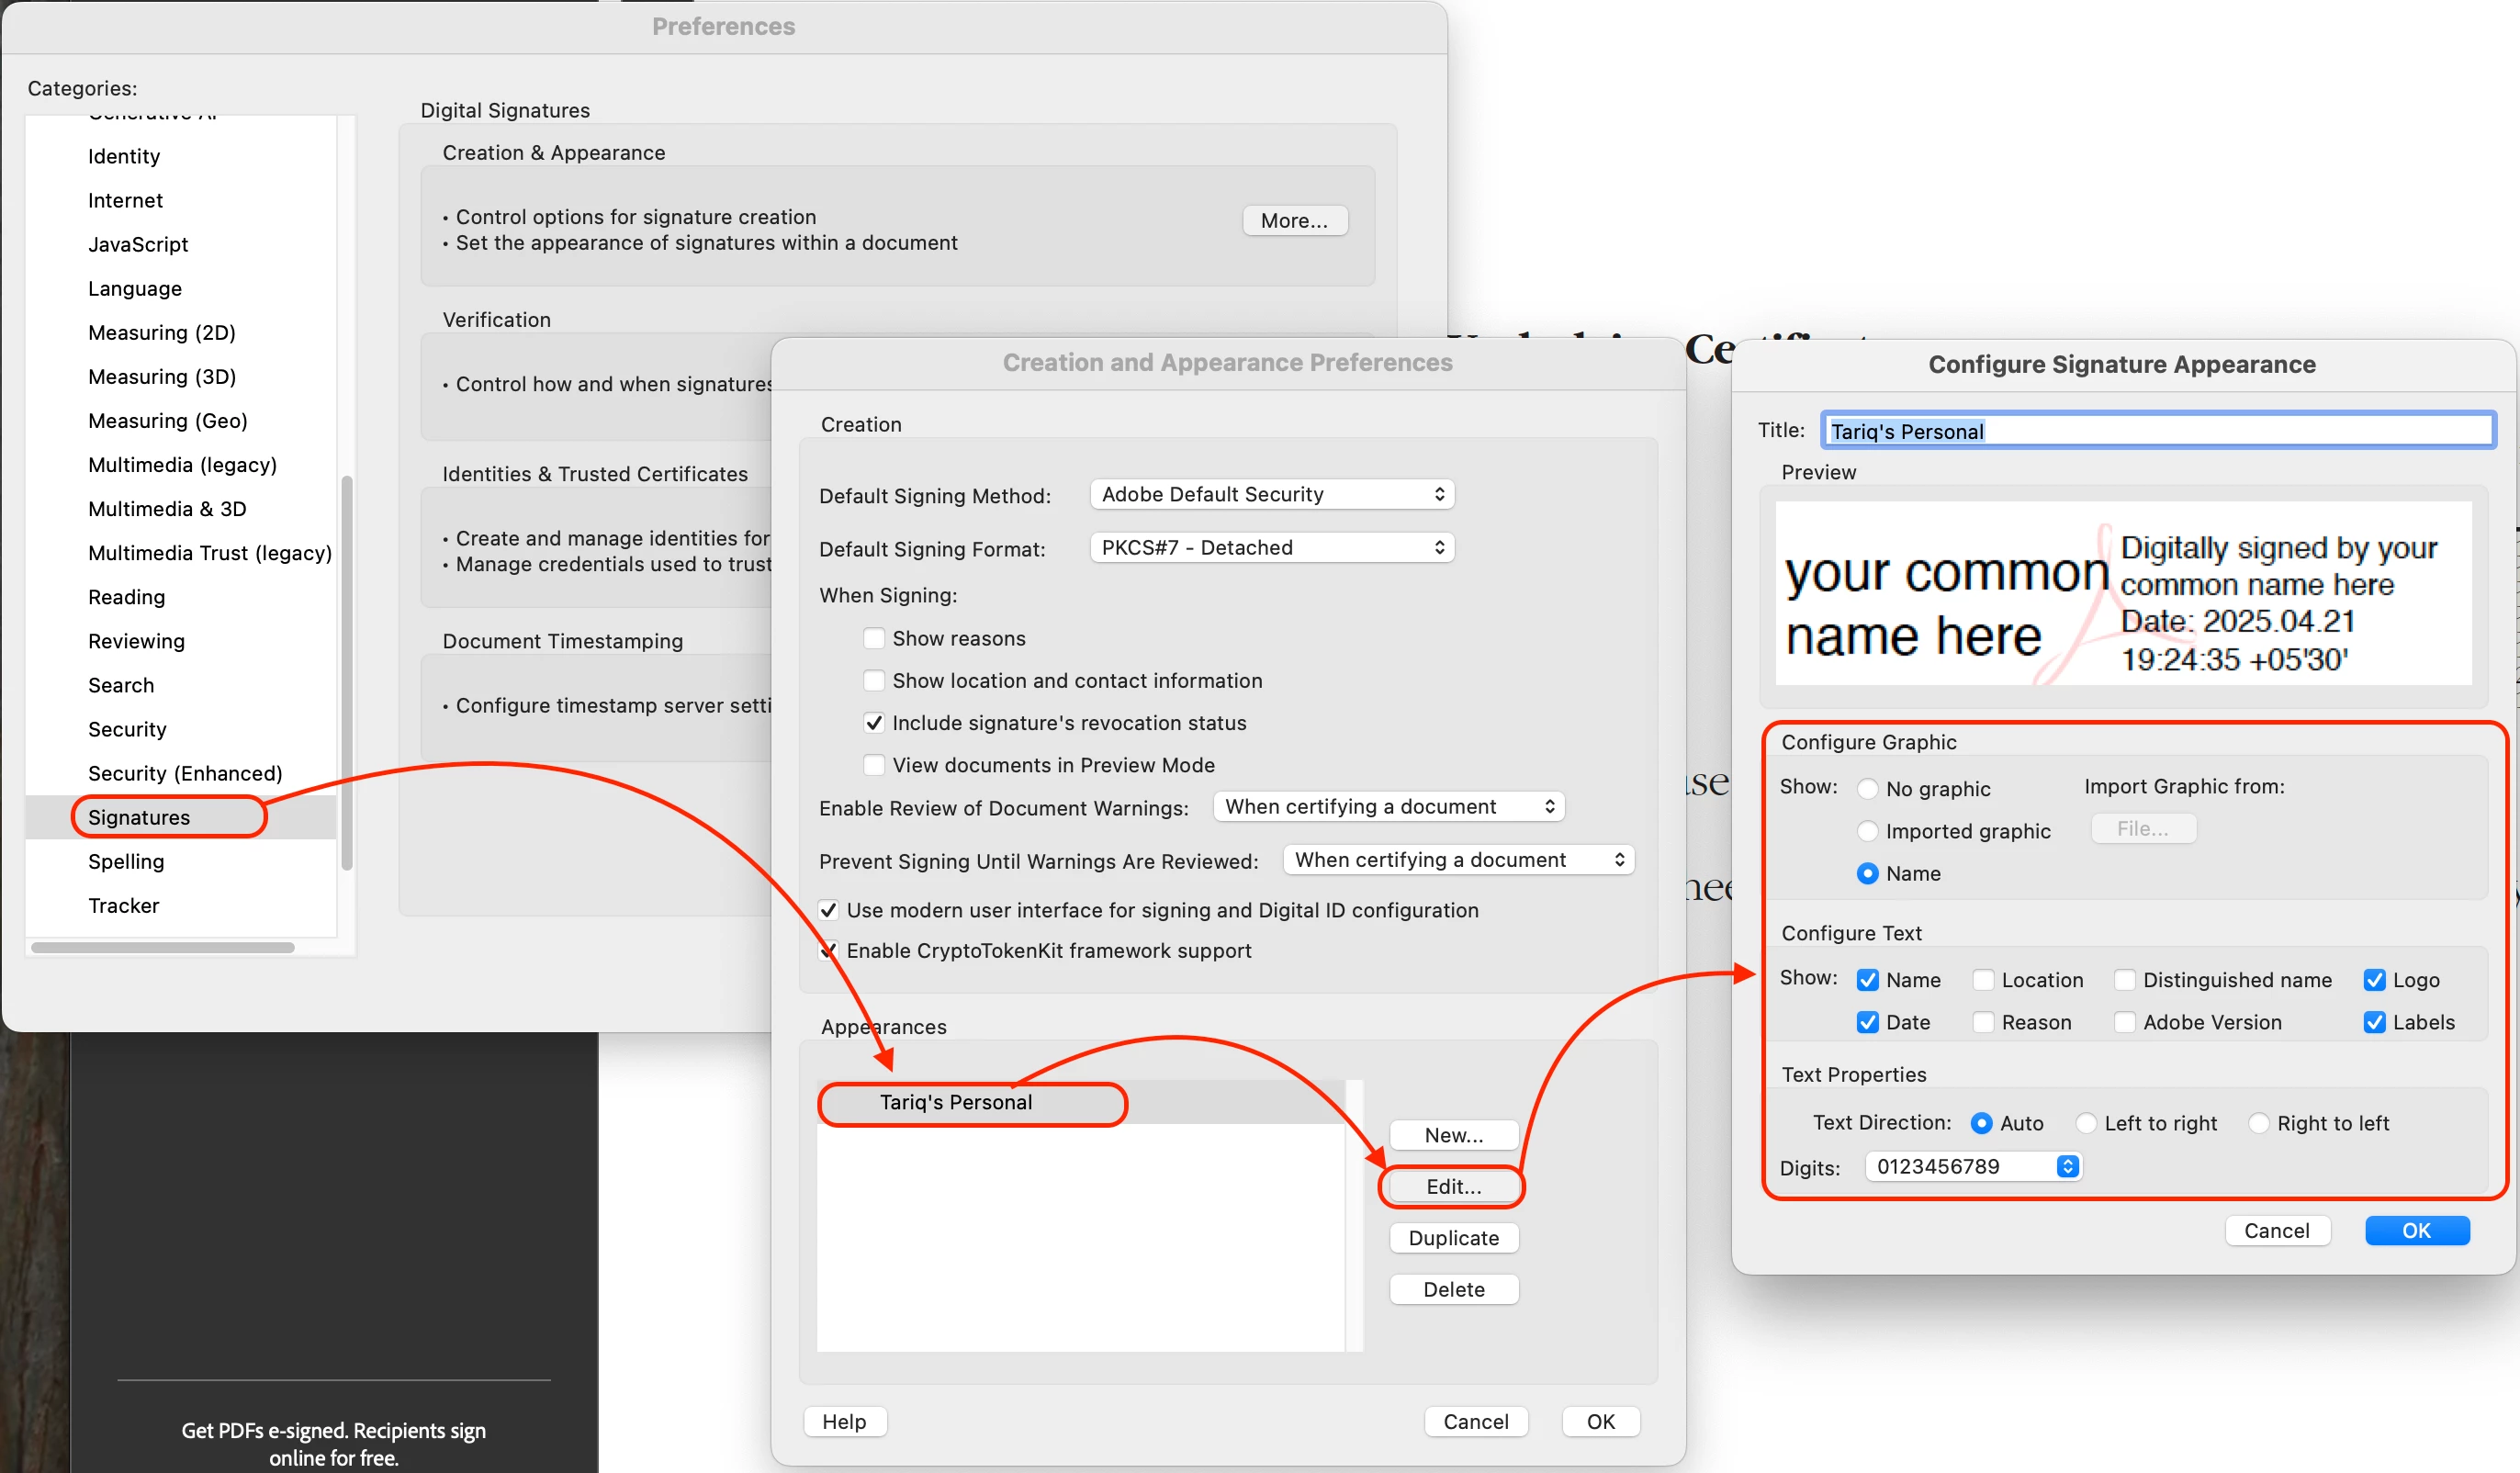
Task: Select Right to left text direction
Action: [x=2258, y=1123]
